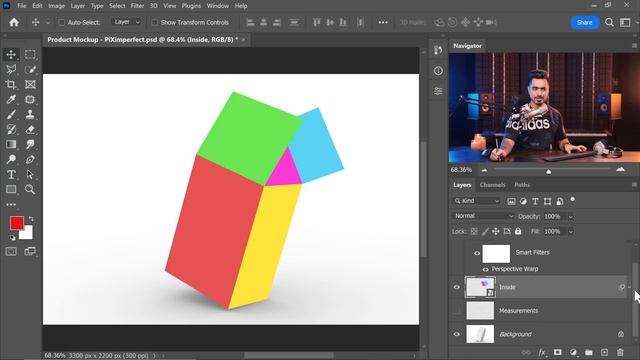Open the Fill dropdown arrow
The height and width of the screenshot is (360, 640).
[571, 231]
